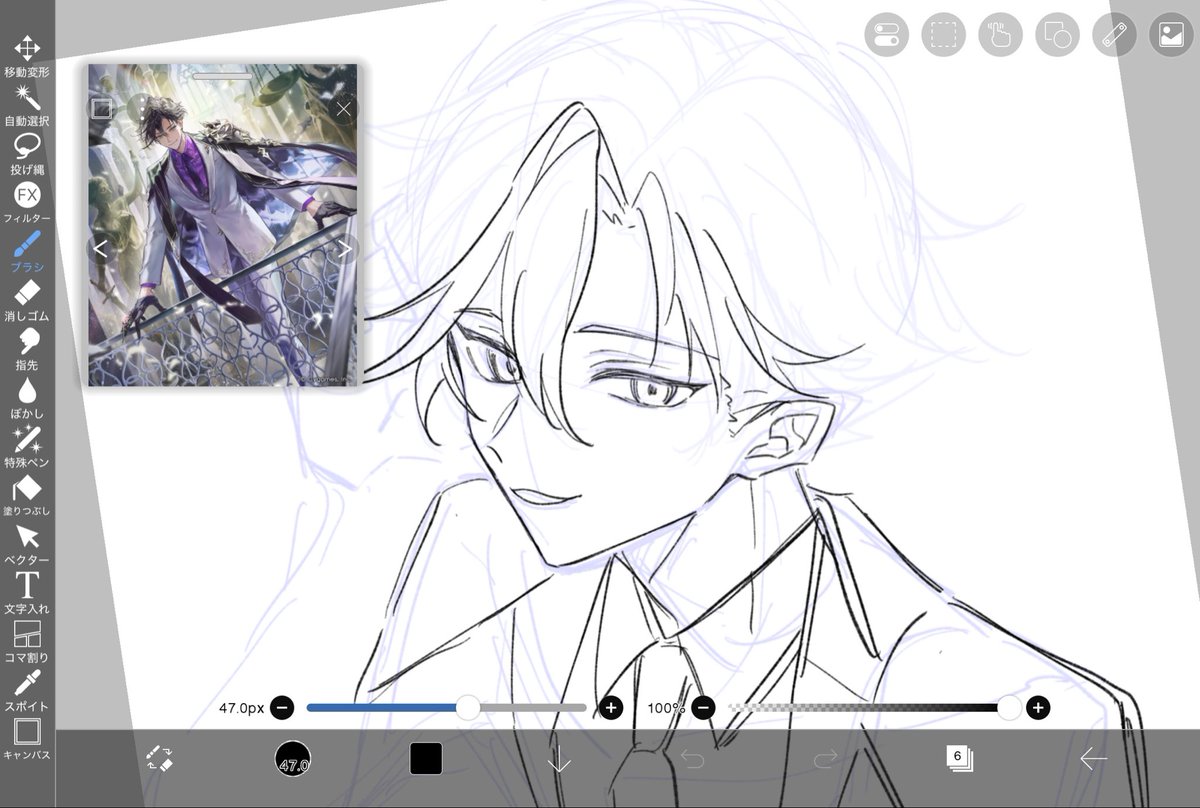Select the Frame Divider tool (コマ割り)
The width and height of the screenshot is (1200, 808).
(x=27, y=642)
